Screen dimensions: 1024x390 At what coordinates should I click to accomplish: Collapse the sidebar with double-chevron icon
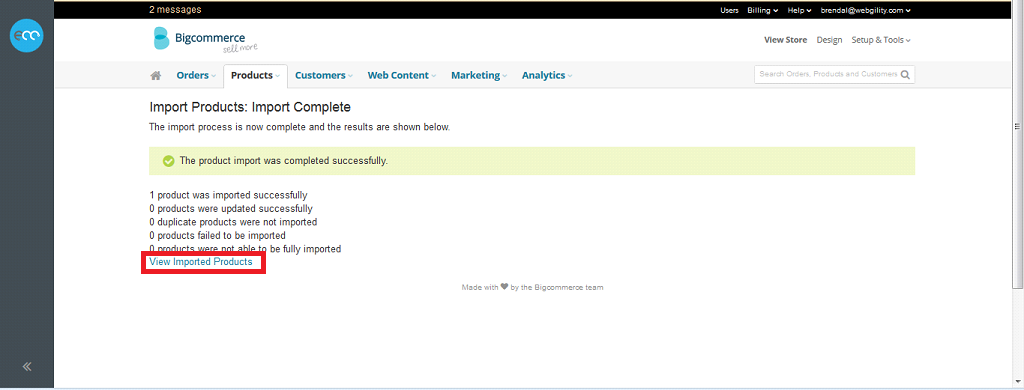(x=27, y=366)
